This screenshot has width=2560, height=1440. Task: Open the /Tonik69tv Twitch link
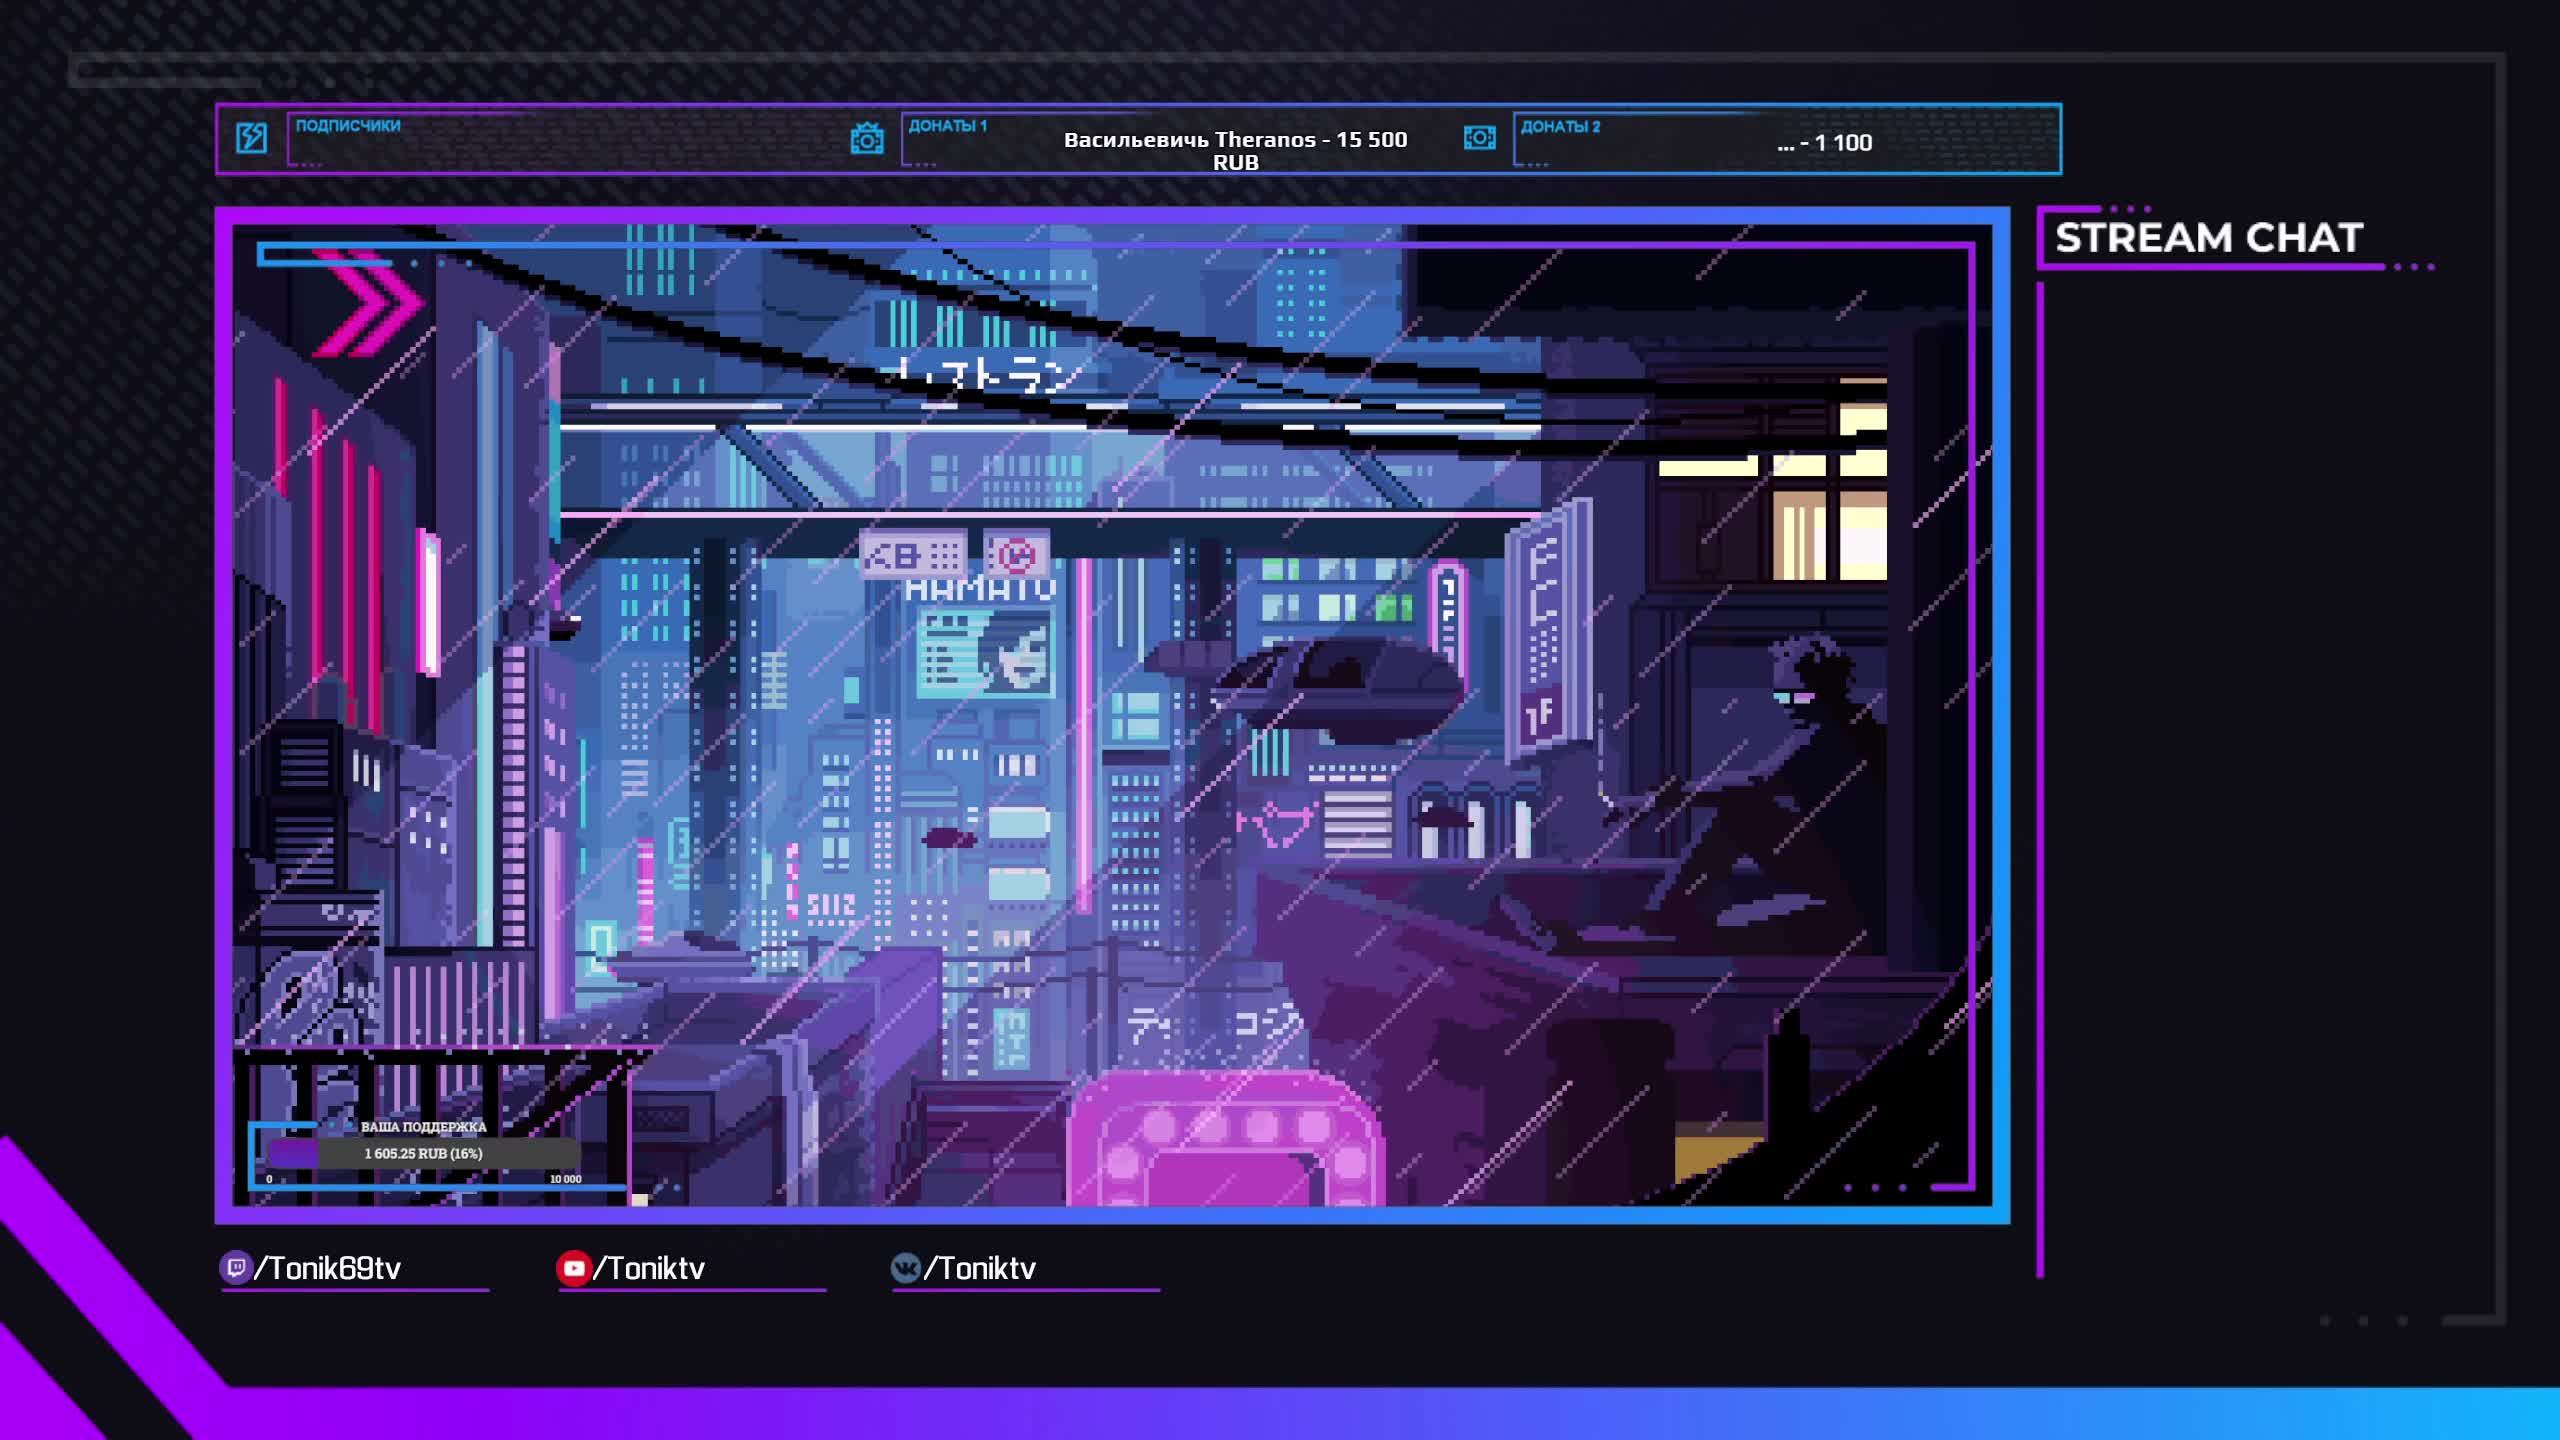pos(328,1268)
